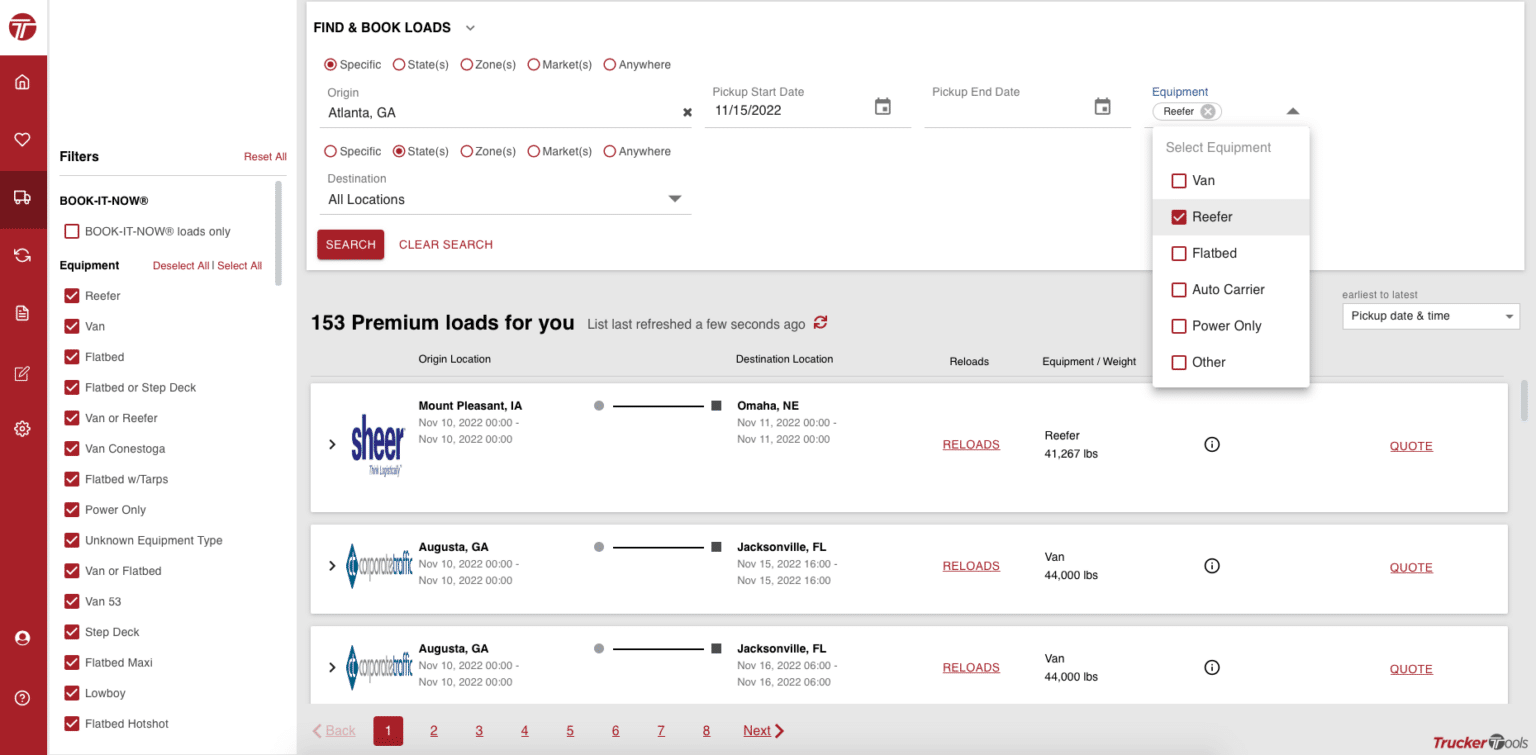Select the Anywhere radio button for Origin
Screen dimensions: 1536x755
tap(610, 64)
